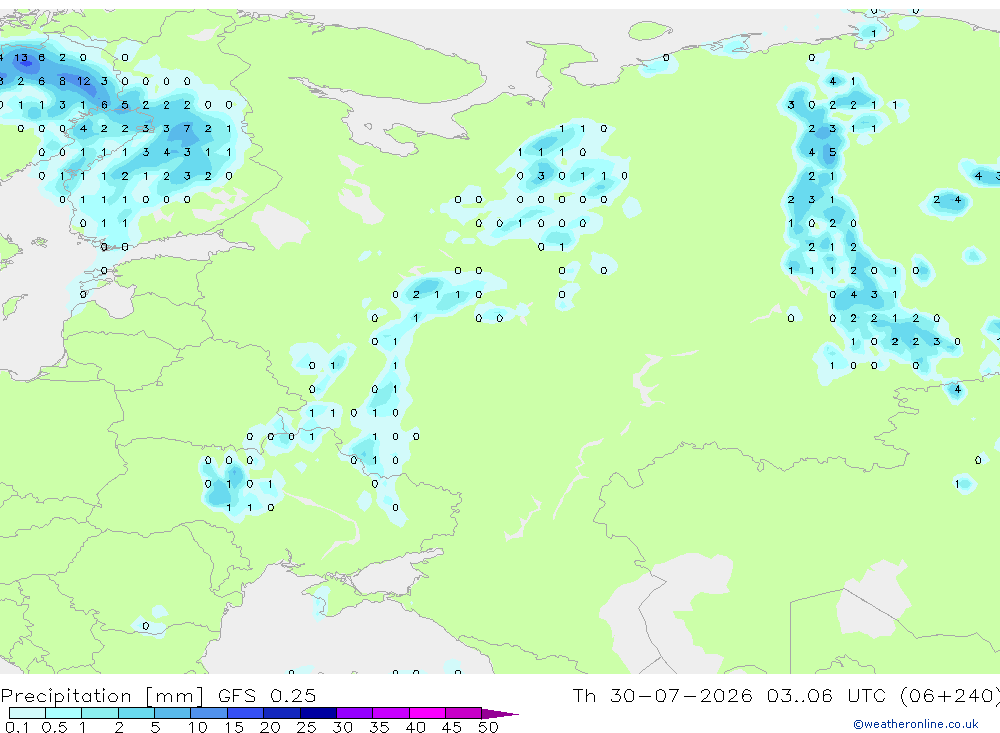Pick the legend swatch between 0.1 and 0.5

tap(27, 713)
